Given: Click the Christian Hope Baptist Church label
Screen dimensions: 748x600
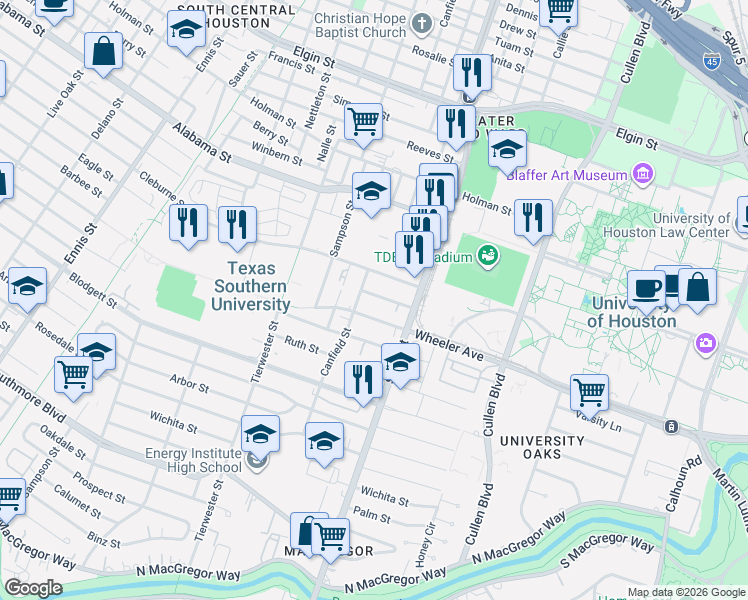Looking at the screenshot, I should point(360,25).
